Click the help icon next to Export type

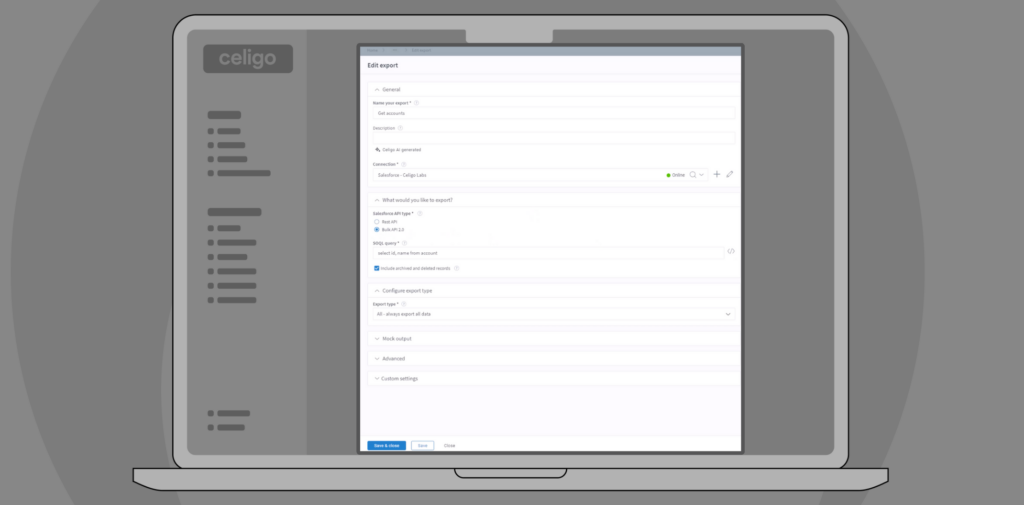click(404, 304)
